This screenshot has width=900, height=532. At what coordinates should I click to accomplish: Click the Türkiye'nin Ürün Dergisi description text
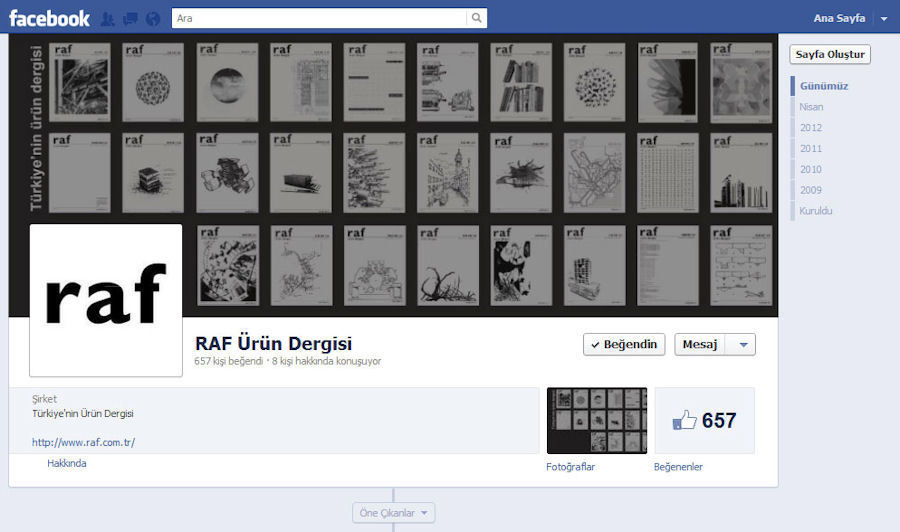(x=83, y=414)
